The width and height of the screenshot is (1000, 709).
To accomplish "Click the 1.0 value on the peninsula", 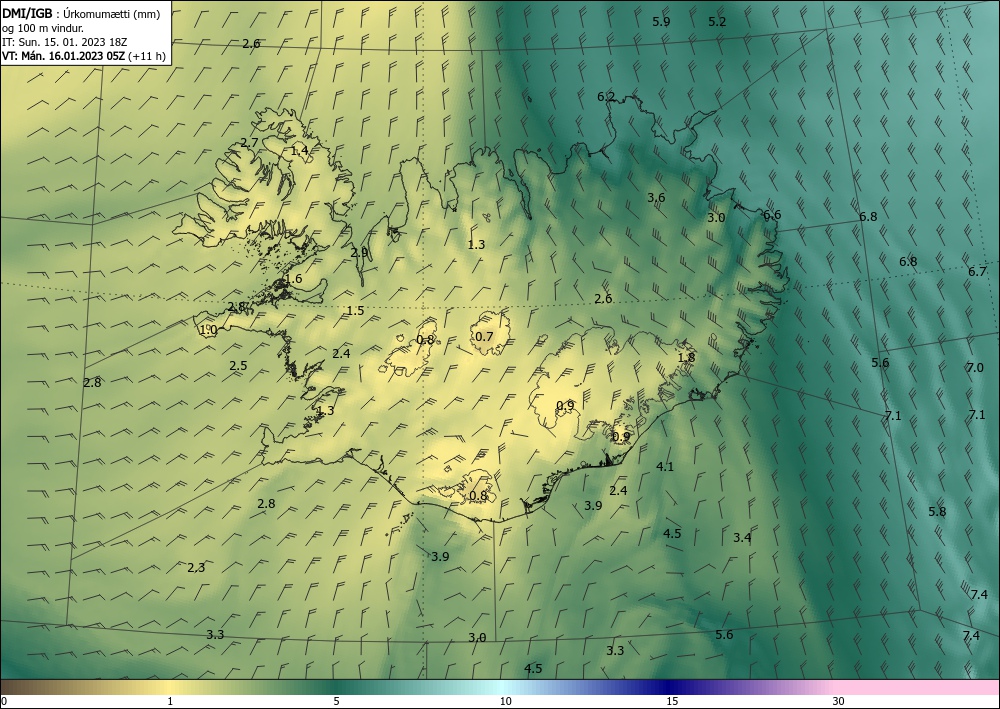I will [x=209, y=330].
